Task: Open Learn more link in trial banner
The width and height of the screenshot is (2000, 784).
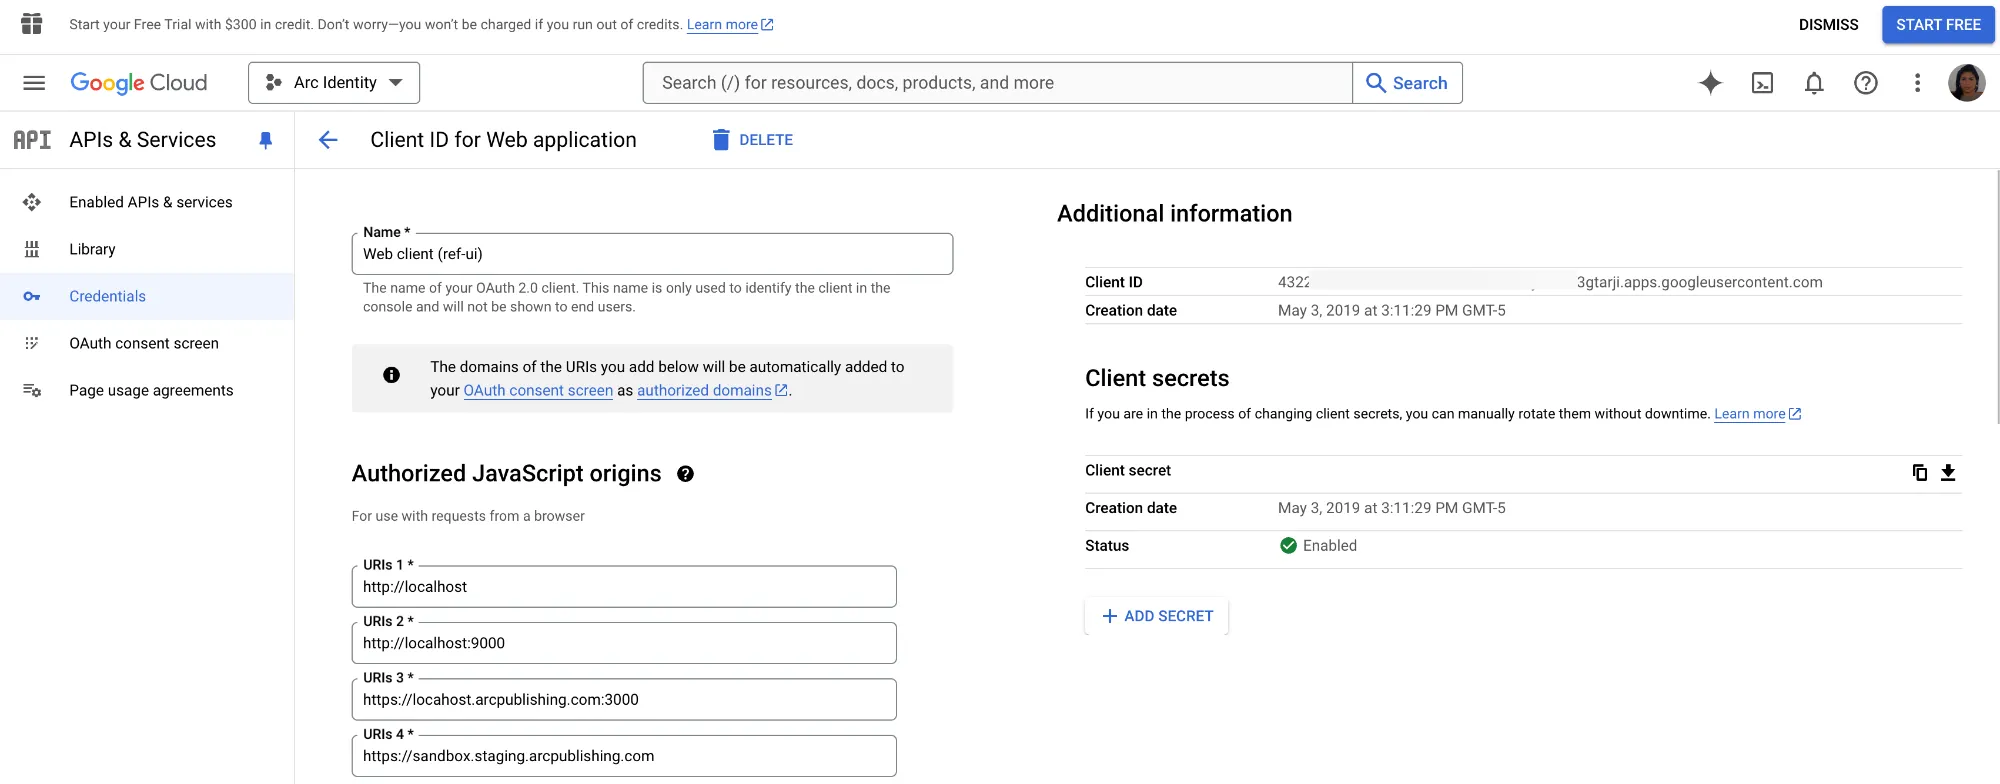Action: 730,25
